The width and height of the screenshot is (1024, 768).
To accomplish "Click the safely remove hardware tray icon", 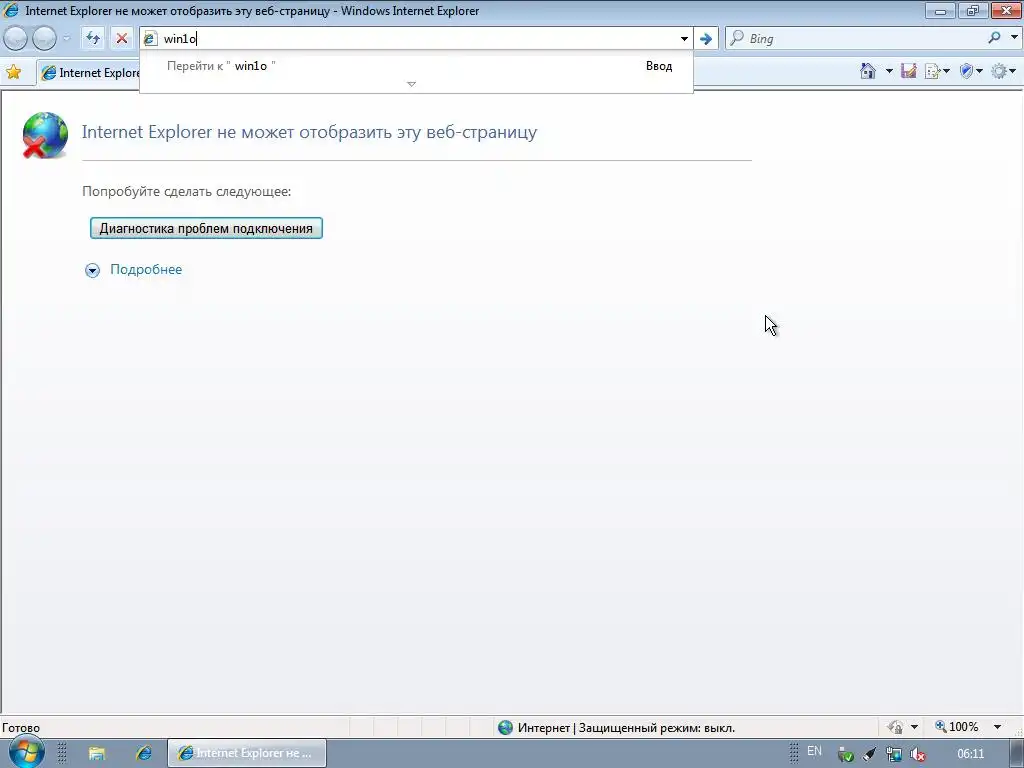I will click(846, 754).
